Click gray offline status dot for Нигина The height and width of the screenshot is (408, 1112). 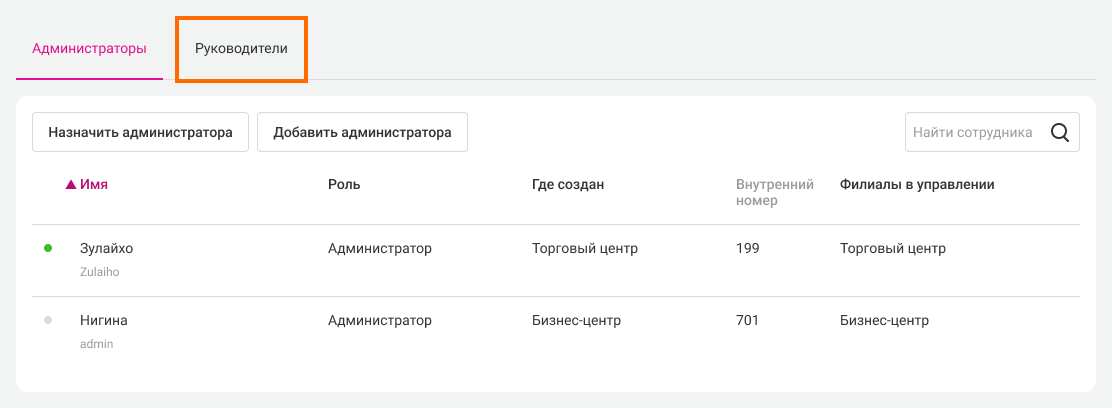coord(48,321)
